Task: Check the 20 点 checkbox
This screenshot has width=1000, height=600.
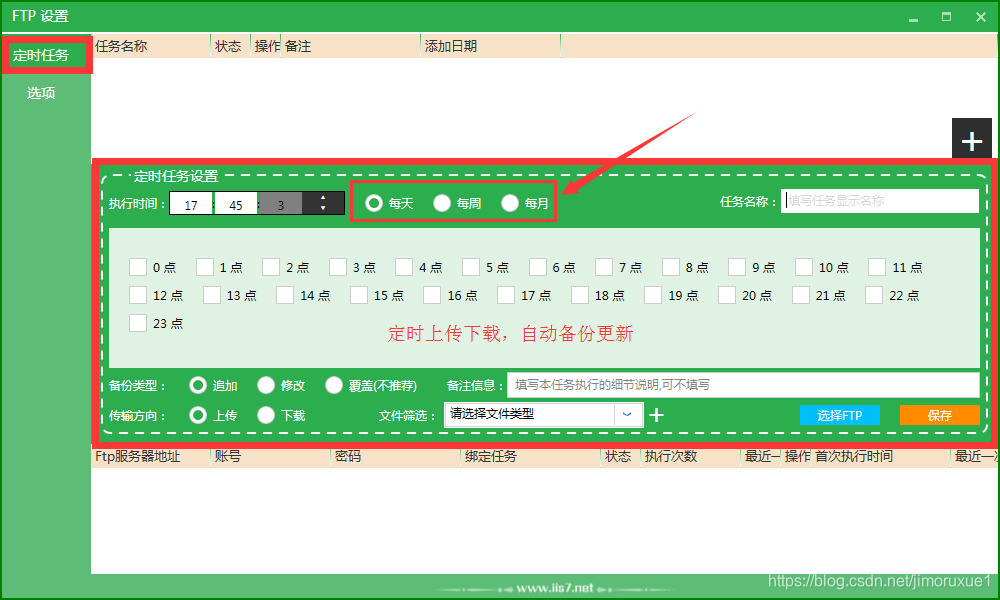Action: click(727, 295)
